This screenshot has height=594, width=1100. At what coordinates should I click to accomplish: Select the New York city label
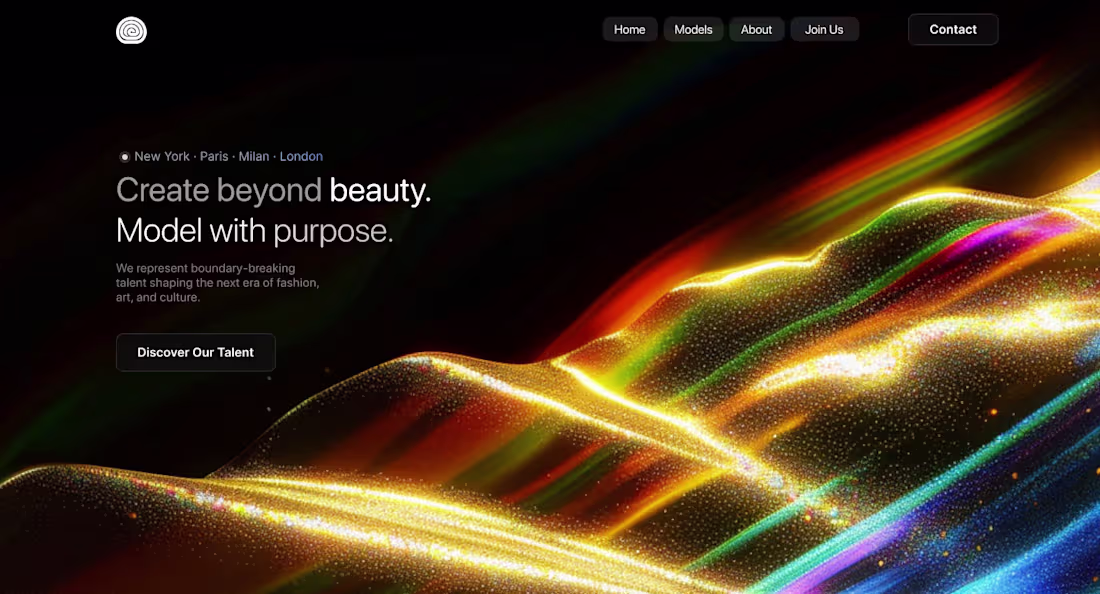tap(161, 156)
